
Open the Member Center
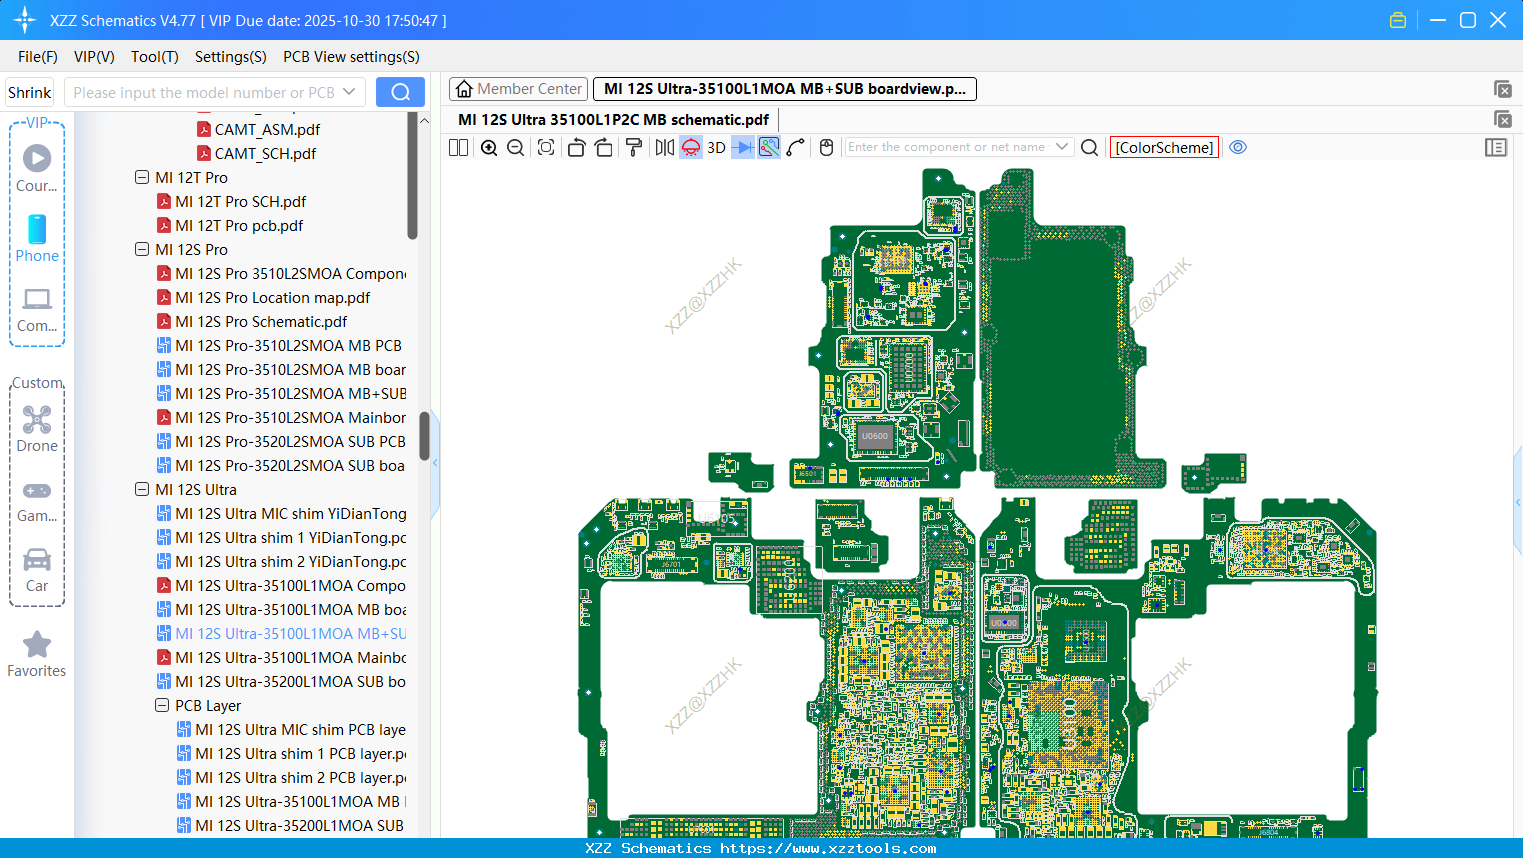click(x=518, y=88)
